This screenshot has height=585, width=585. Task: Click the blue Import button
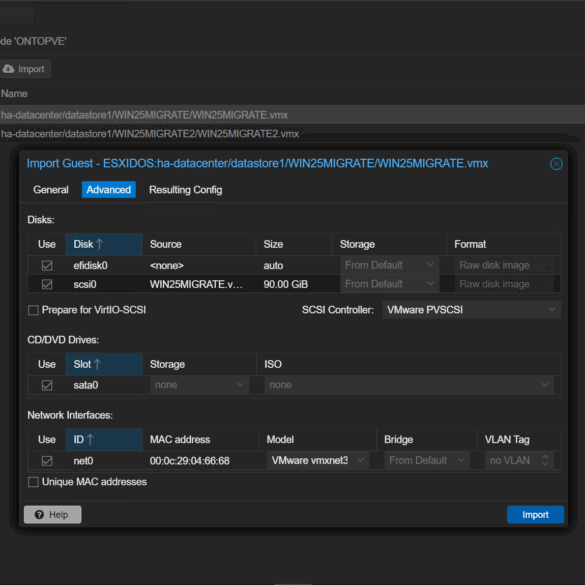tap(535, 514)
